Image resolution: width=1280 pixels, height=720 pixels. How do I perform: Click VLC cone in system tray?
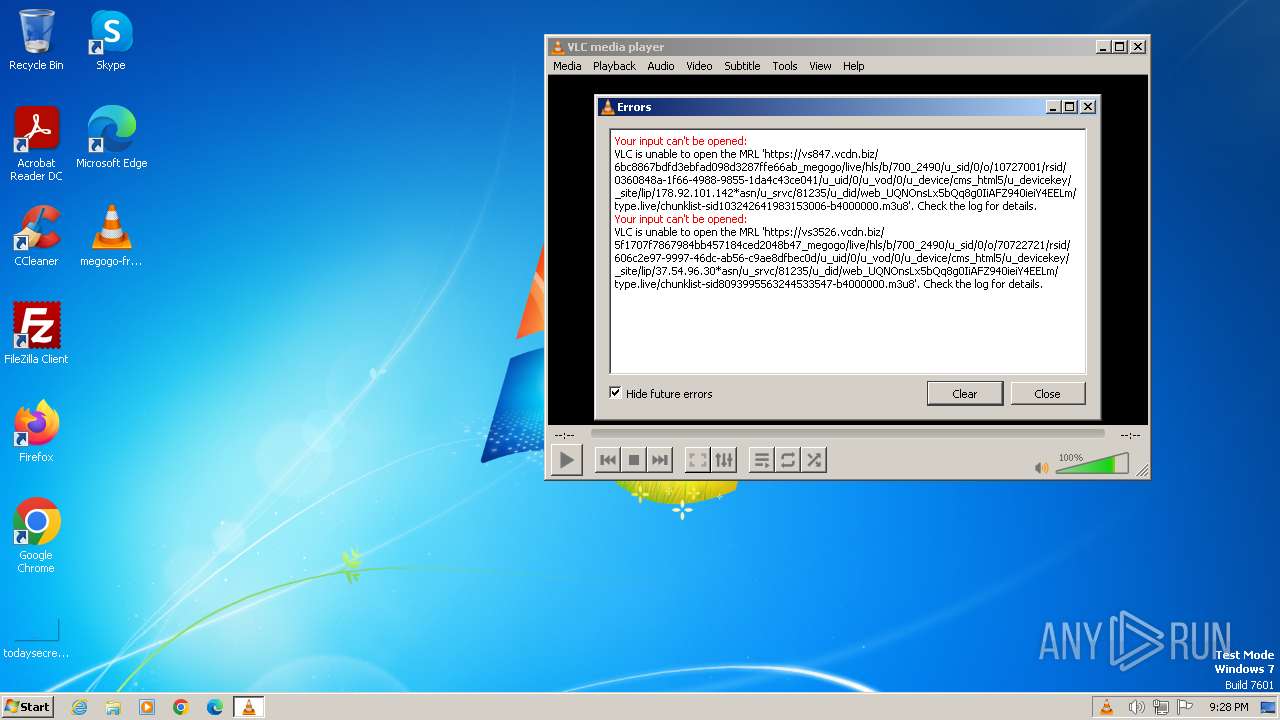click(x=1106, y=707)
